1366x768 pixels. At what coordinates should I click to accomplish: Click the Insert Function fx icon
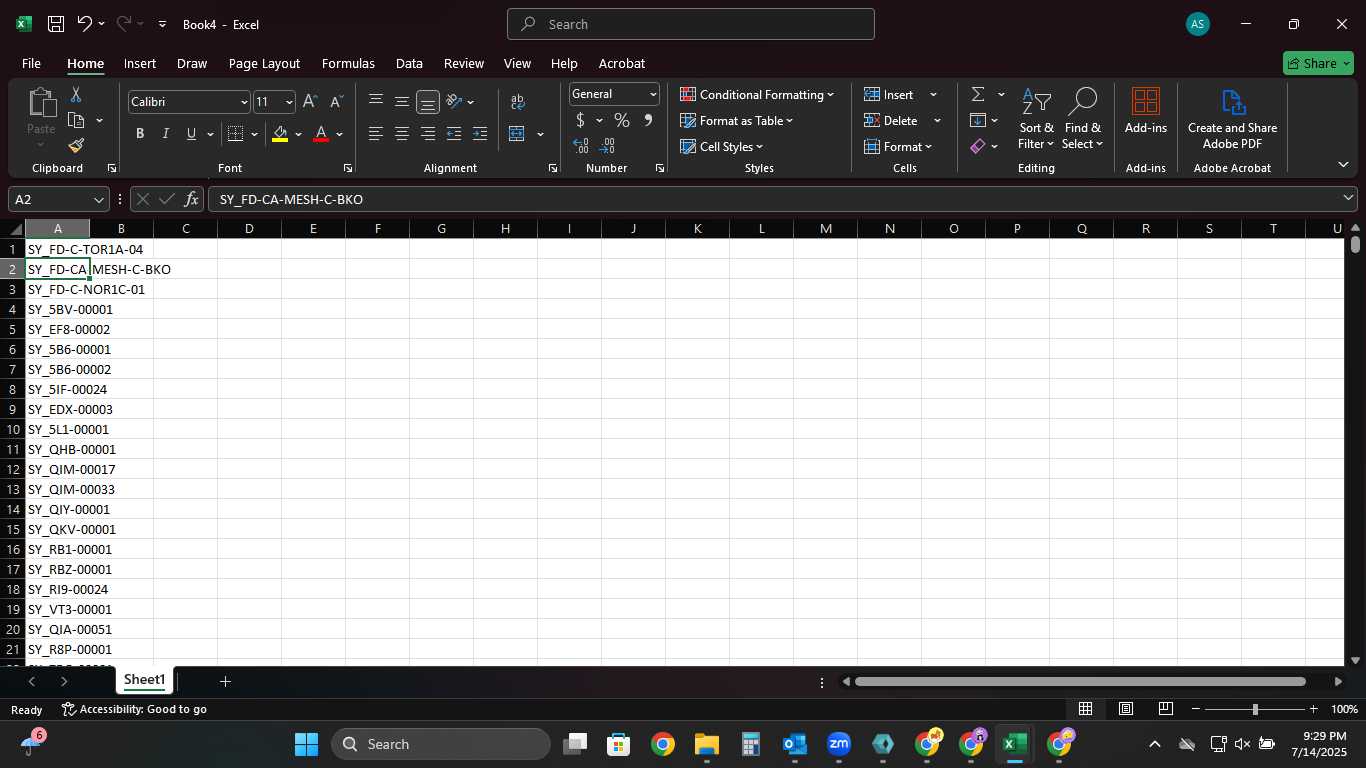click(192, 199)
